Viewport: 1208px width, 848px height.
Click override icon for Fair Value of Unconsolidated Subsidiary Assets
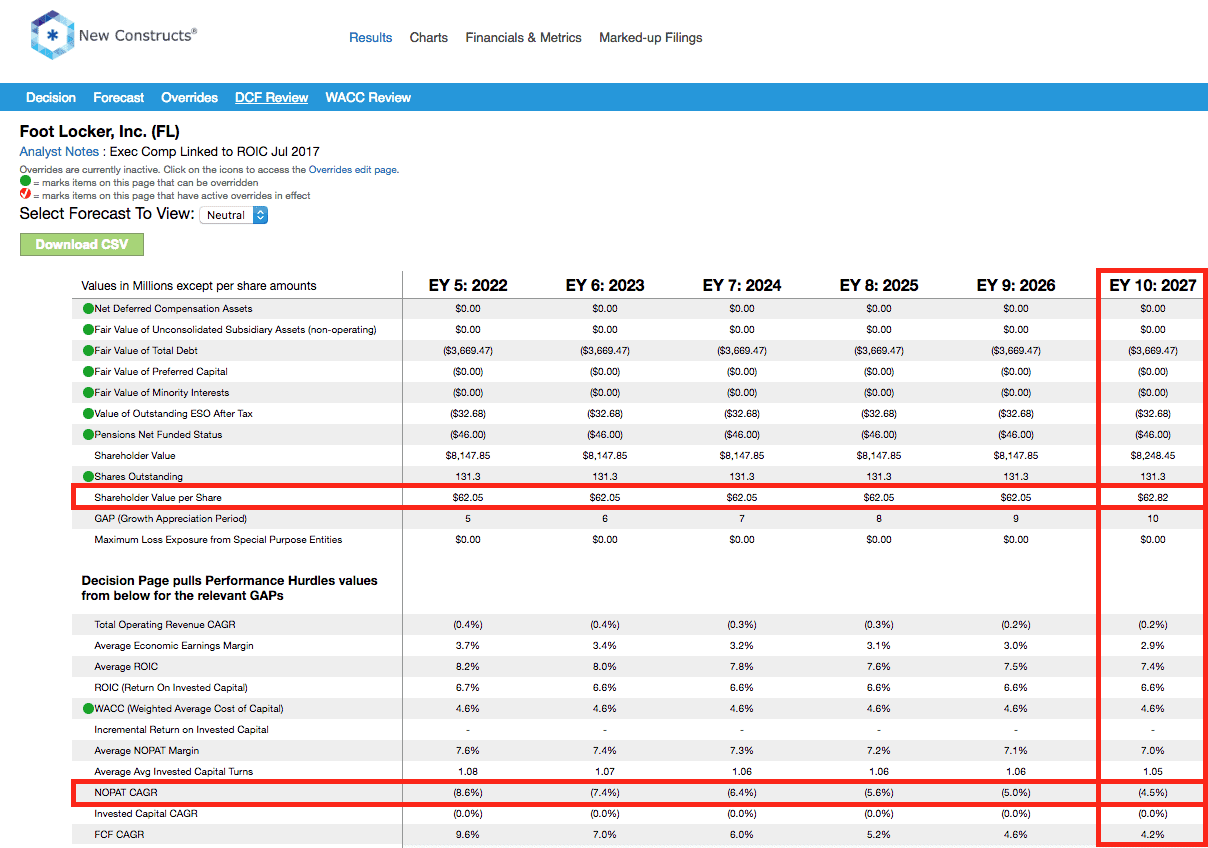(88, 330)
